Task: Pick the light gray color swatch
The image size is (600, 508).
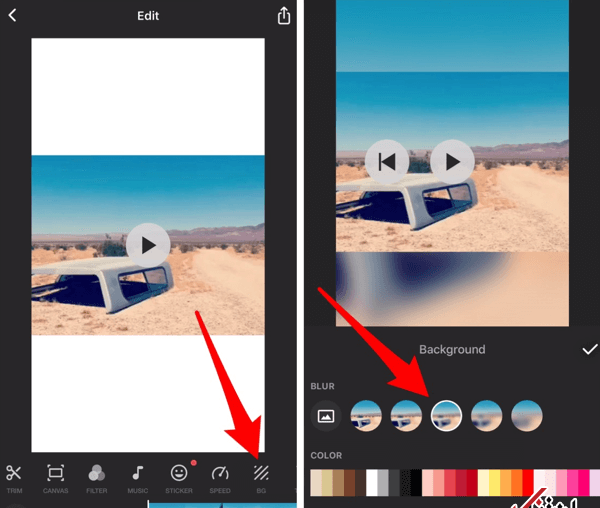Action: (383, 483)
